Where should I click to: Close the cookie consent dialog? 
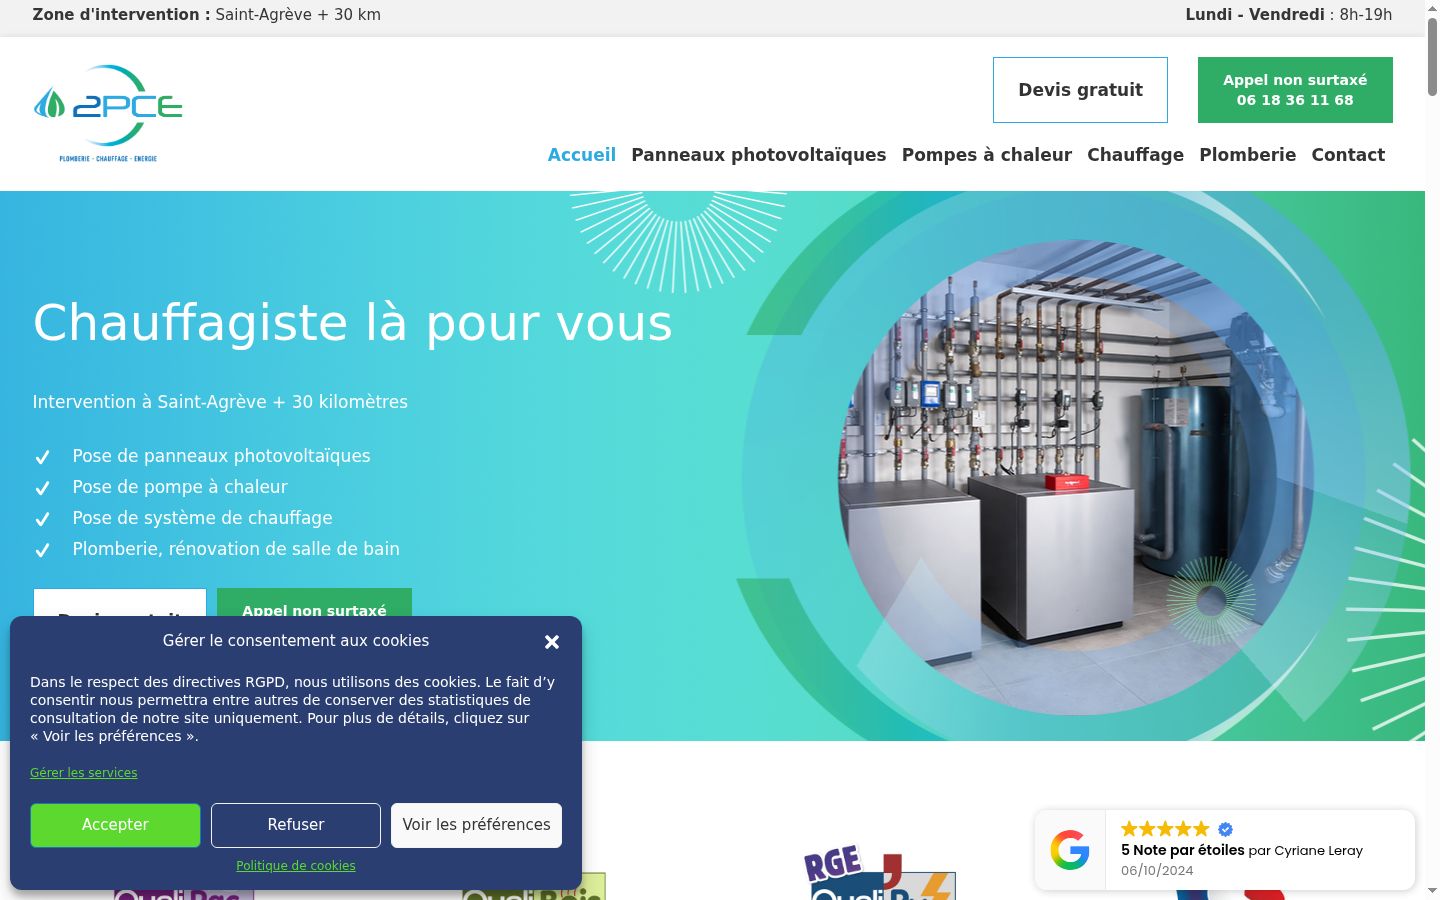(x=552, y=642)
